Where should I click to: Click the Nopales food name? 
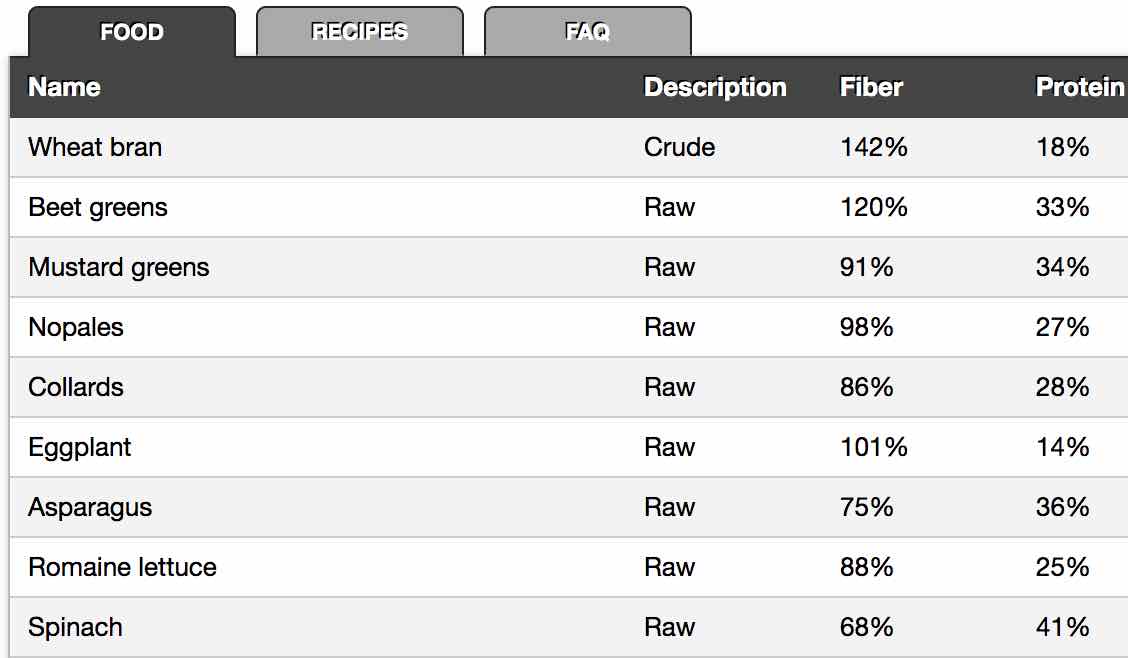point(76,327)
